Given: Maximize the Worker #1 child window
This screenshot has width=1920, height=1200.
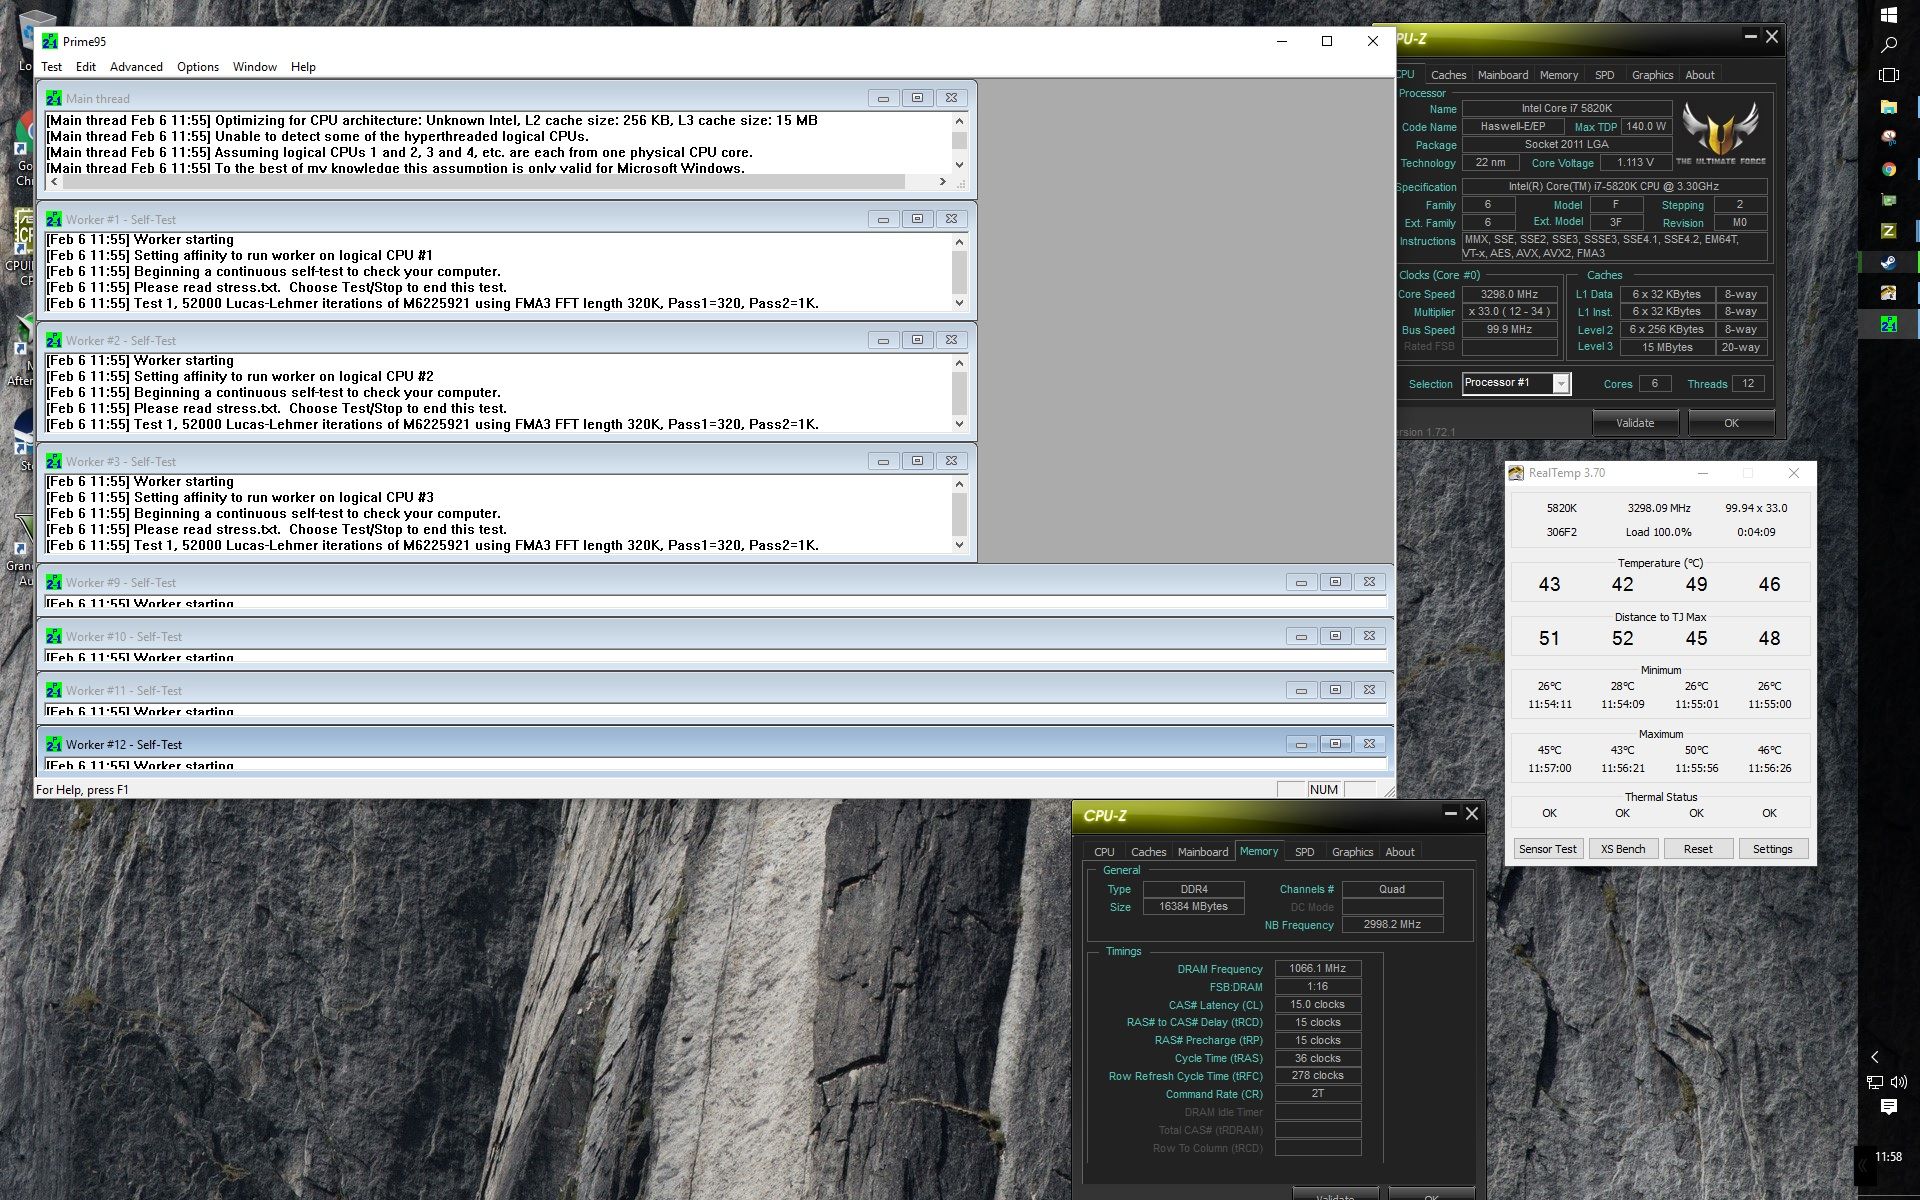Looking at the screenshot, I should 917,219.
